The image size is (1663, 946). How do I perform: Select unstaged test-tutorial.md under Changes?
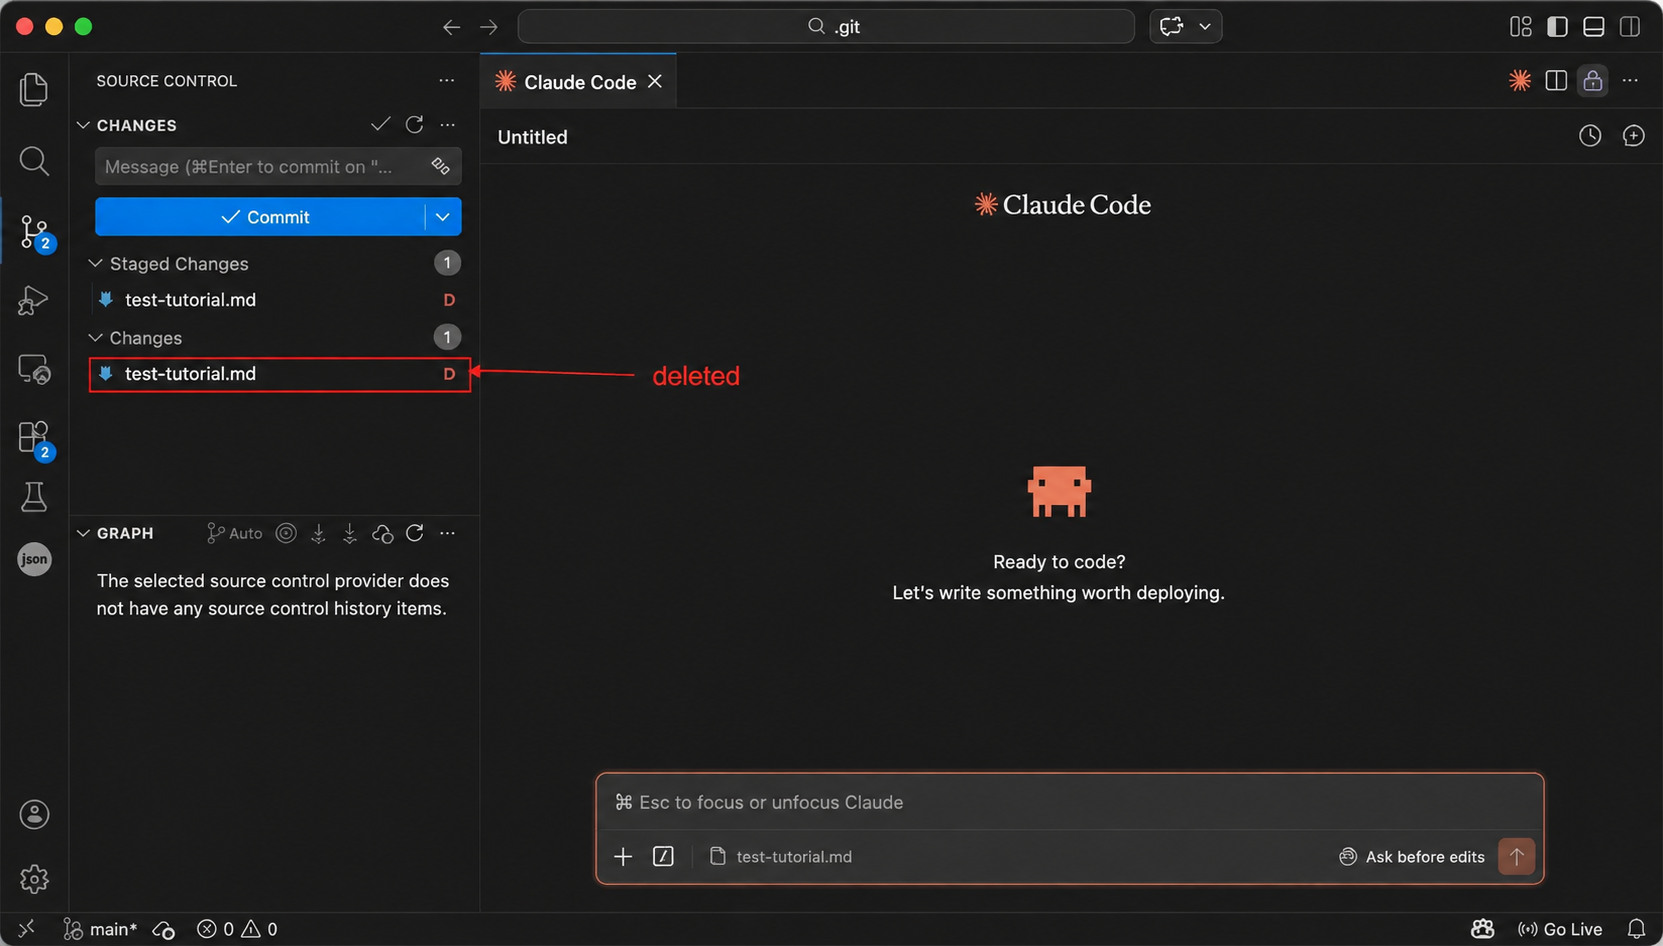coord(279,374)
